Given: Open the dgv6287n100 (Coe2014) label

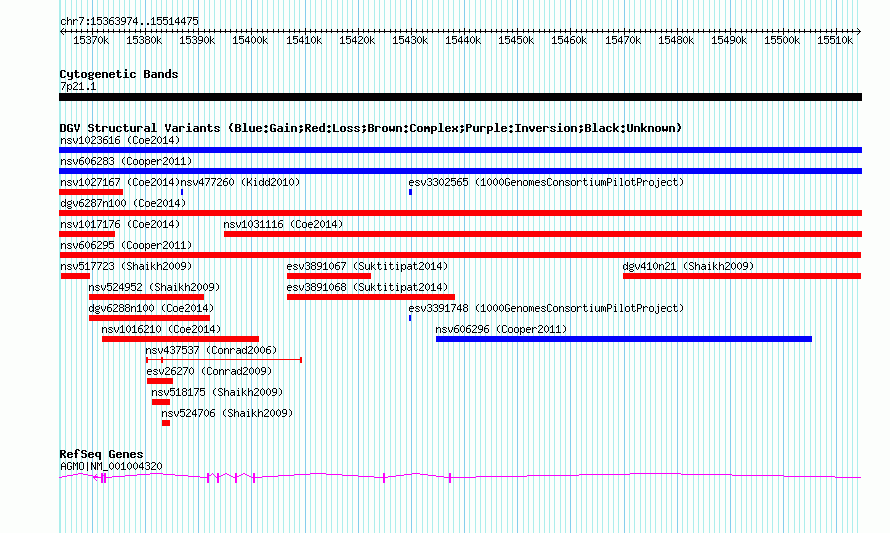Looking at the screenshot, I should (x=123, y=203).
